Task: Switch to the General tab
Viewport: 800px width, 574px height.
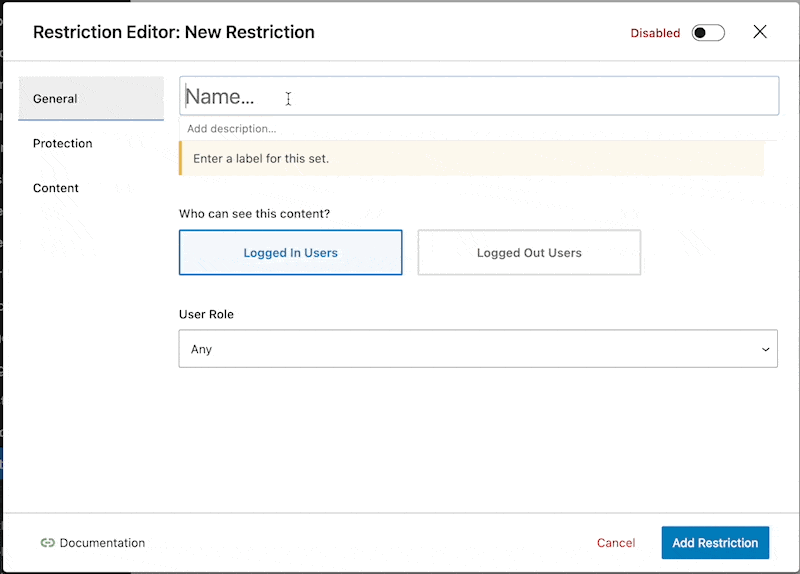Action: click(x=91, y=98)
